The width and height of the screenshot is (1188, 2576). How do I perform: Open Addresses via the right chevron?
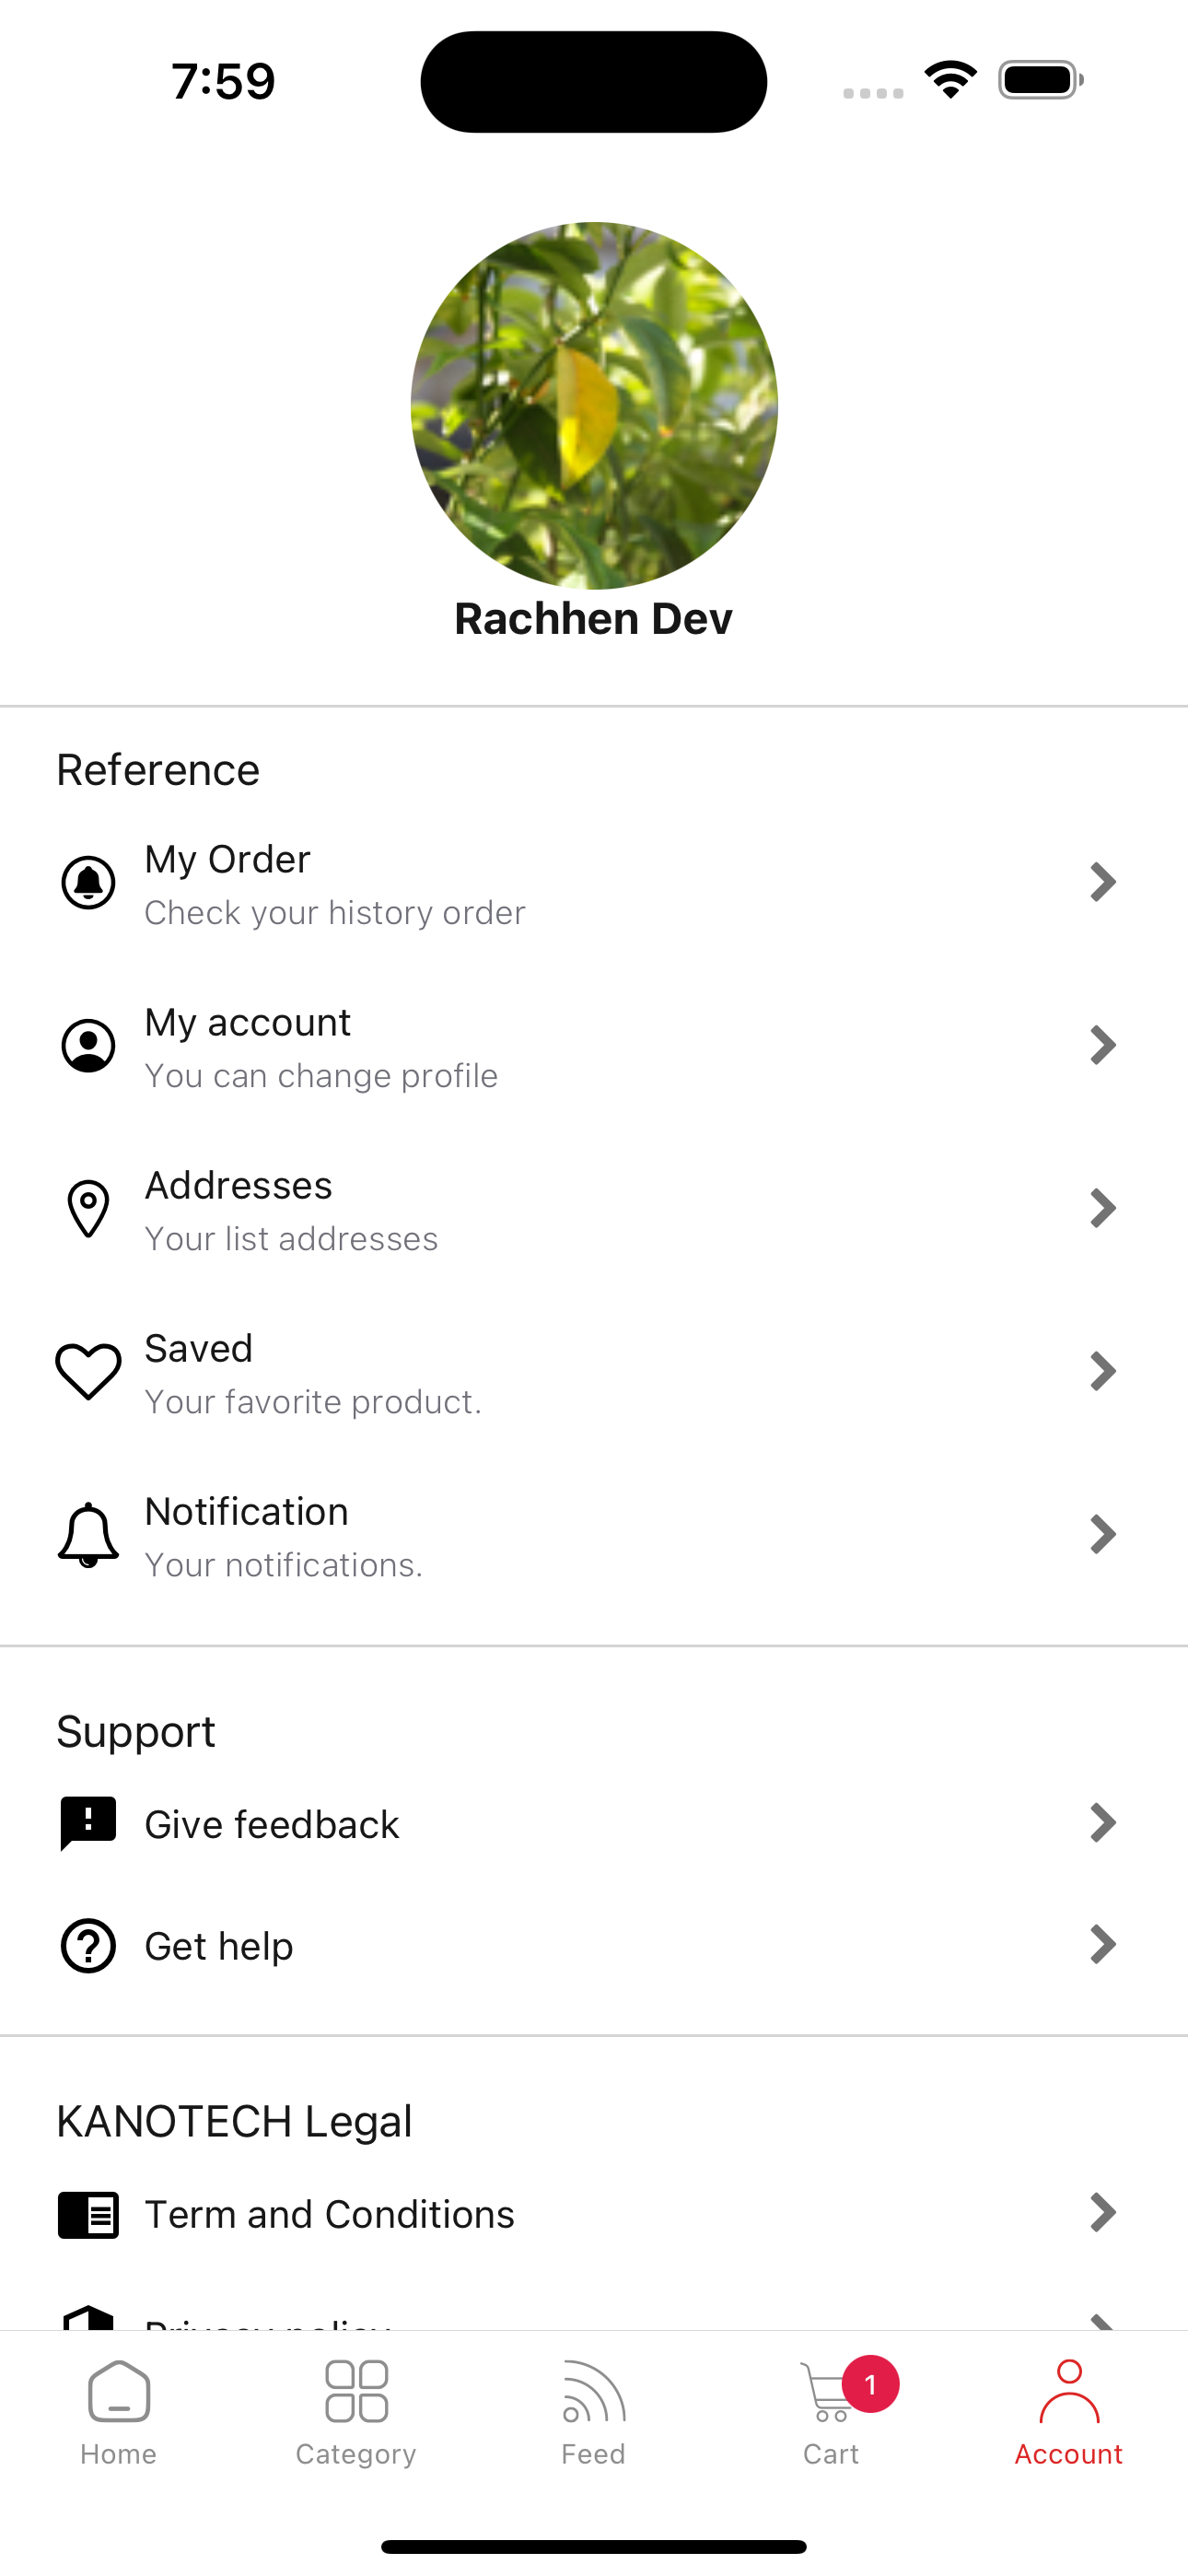(x=1102, y=1208)
